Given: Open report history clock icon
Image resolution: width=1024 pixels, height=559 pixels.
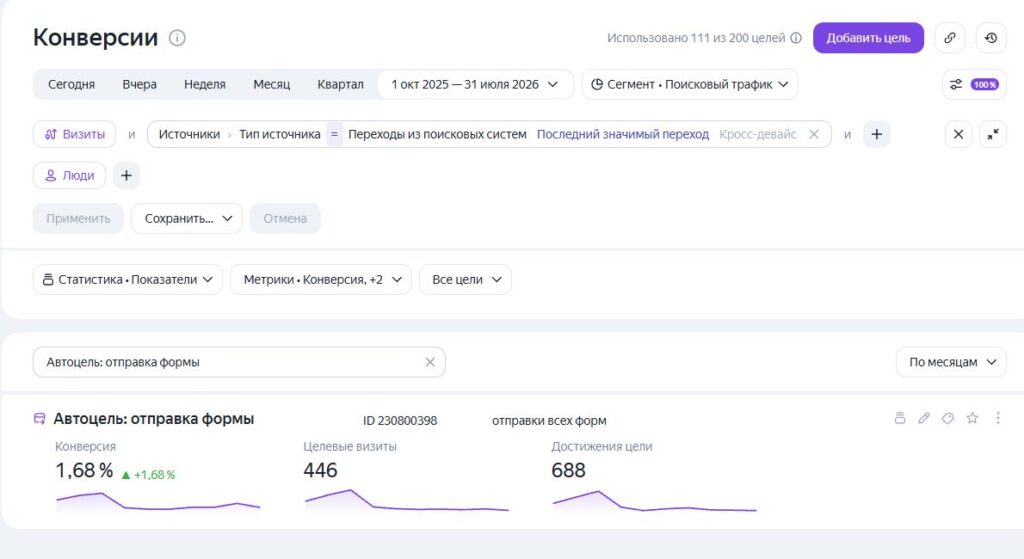Looking at the screenshot, I should point(991,38).
